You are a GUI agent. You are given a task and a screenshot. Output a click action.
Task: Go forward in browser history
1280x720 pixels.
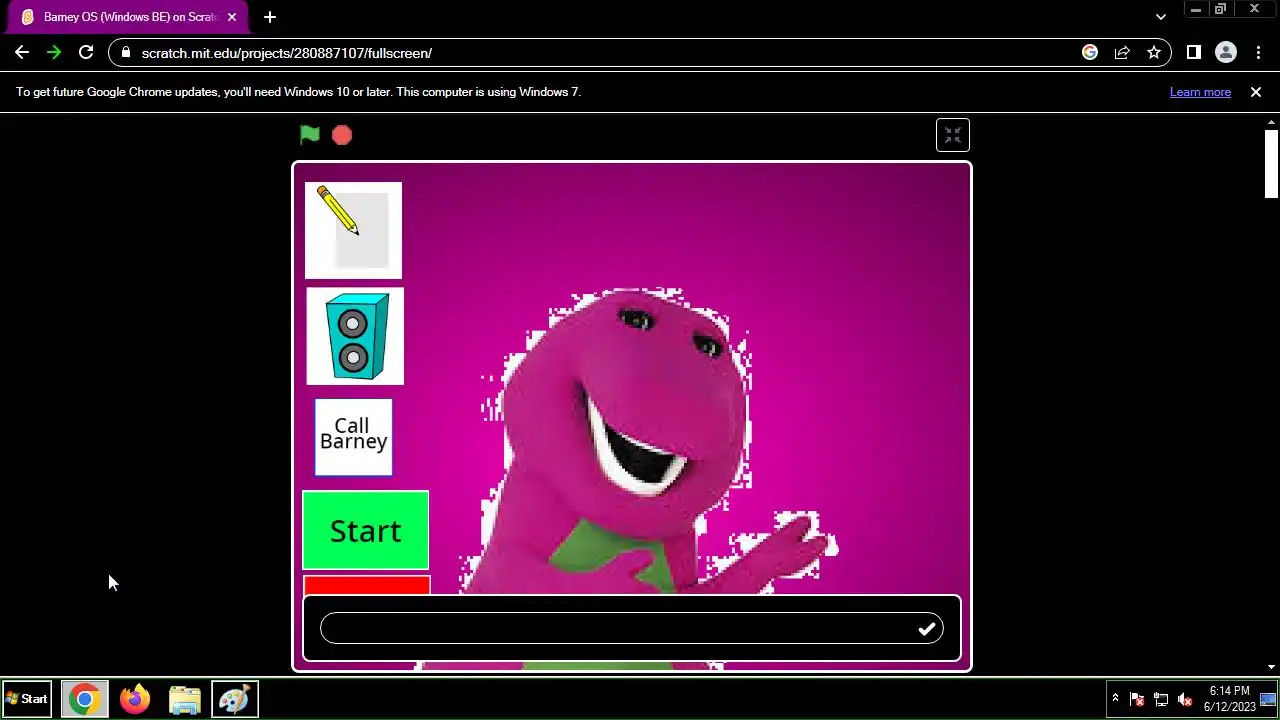point(54,53)
